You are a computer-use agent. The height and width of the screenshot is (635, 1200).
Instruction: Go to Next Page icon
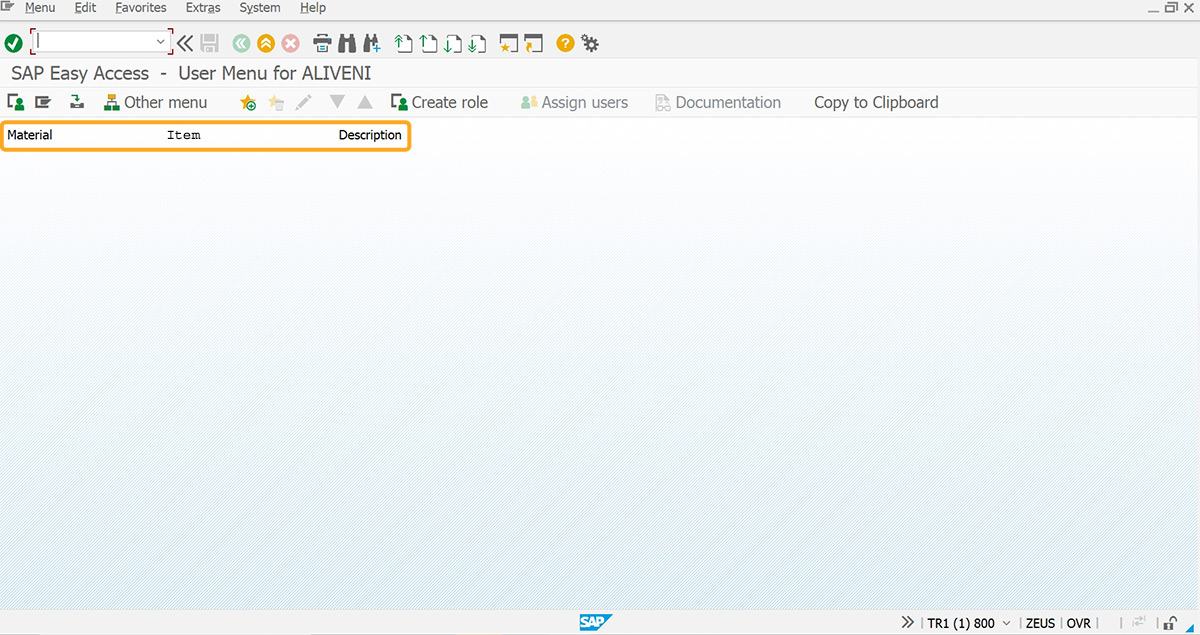[x=453, y=43]
